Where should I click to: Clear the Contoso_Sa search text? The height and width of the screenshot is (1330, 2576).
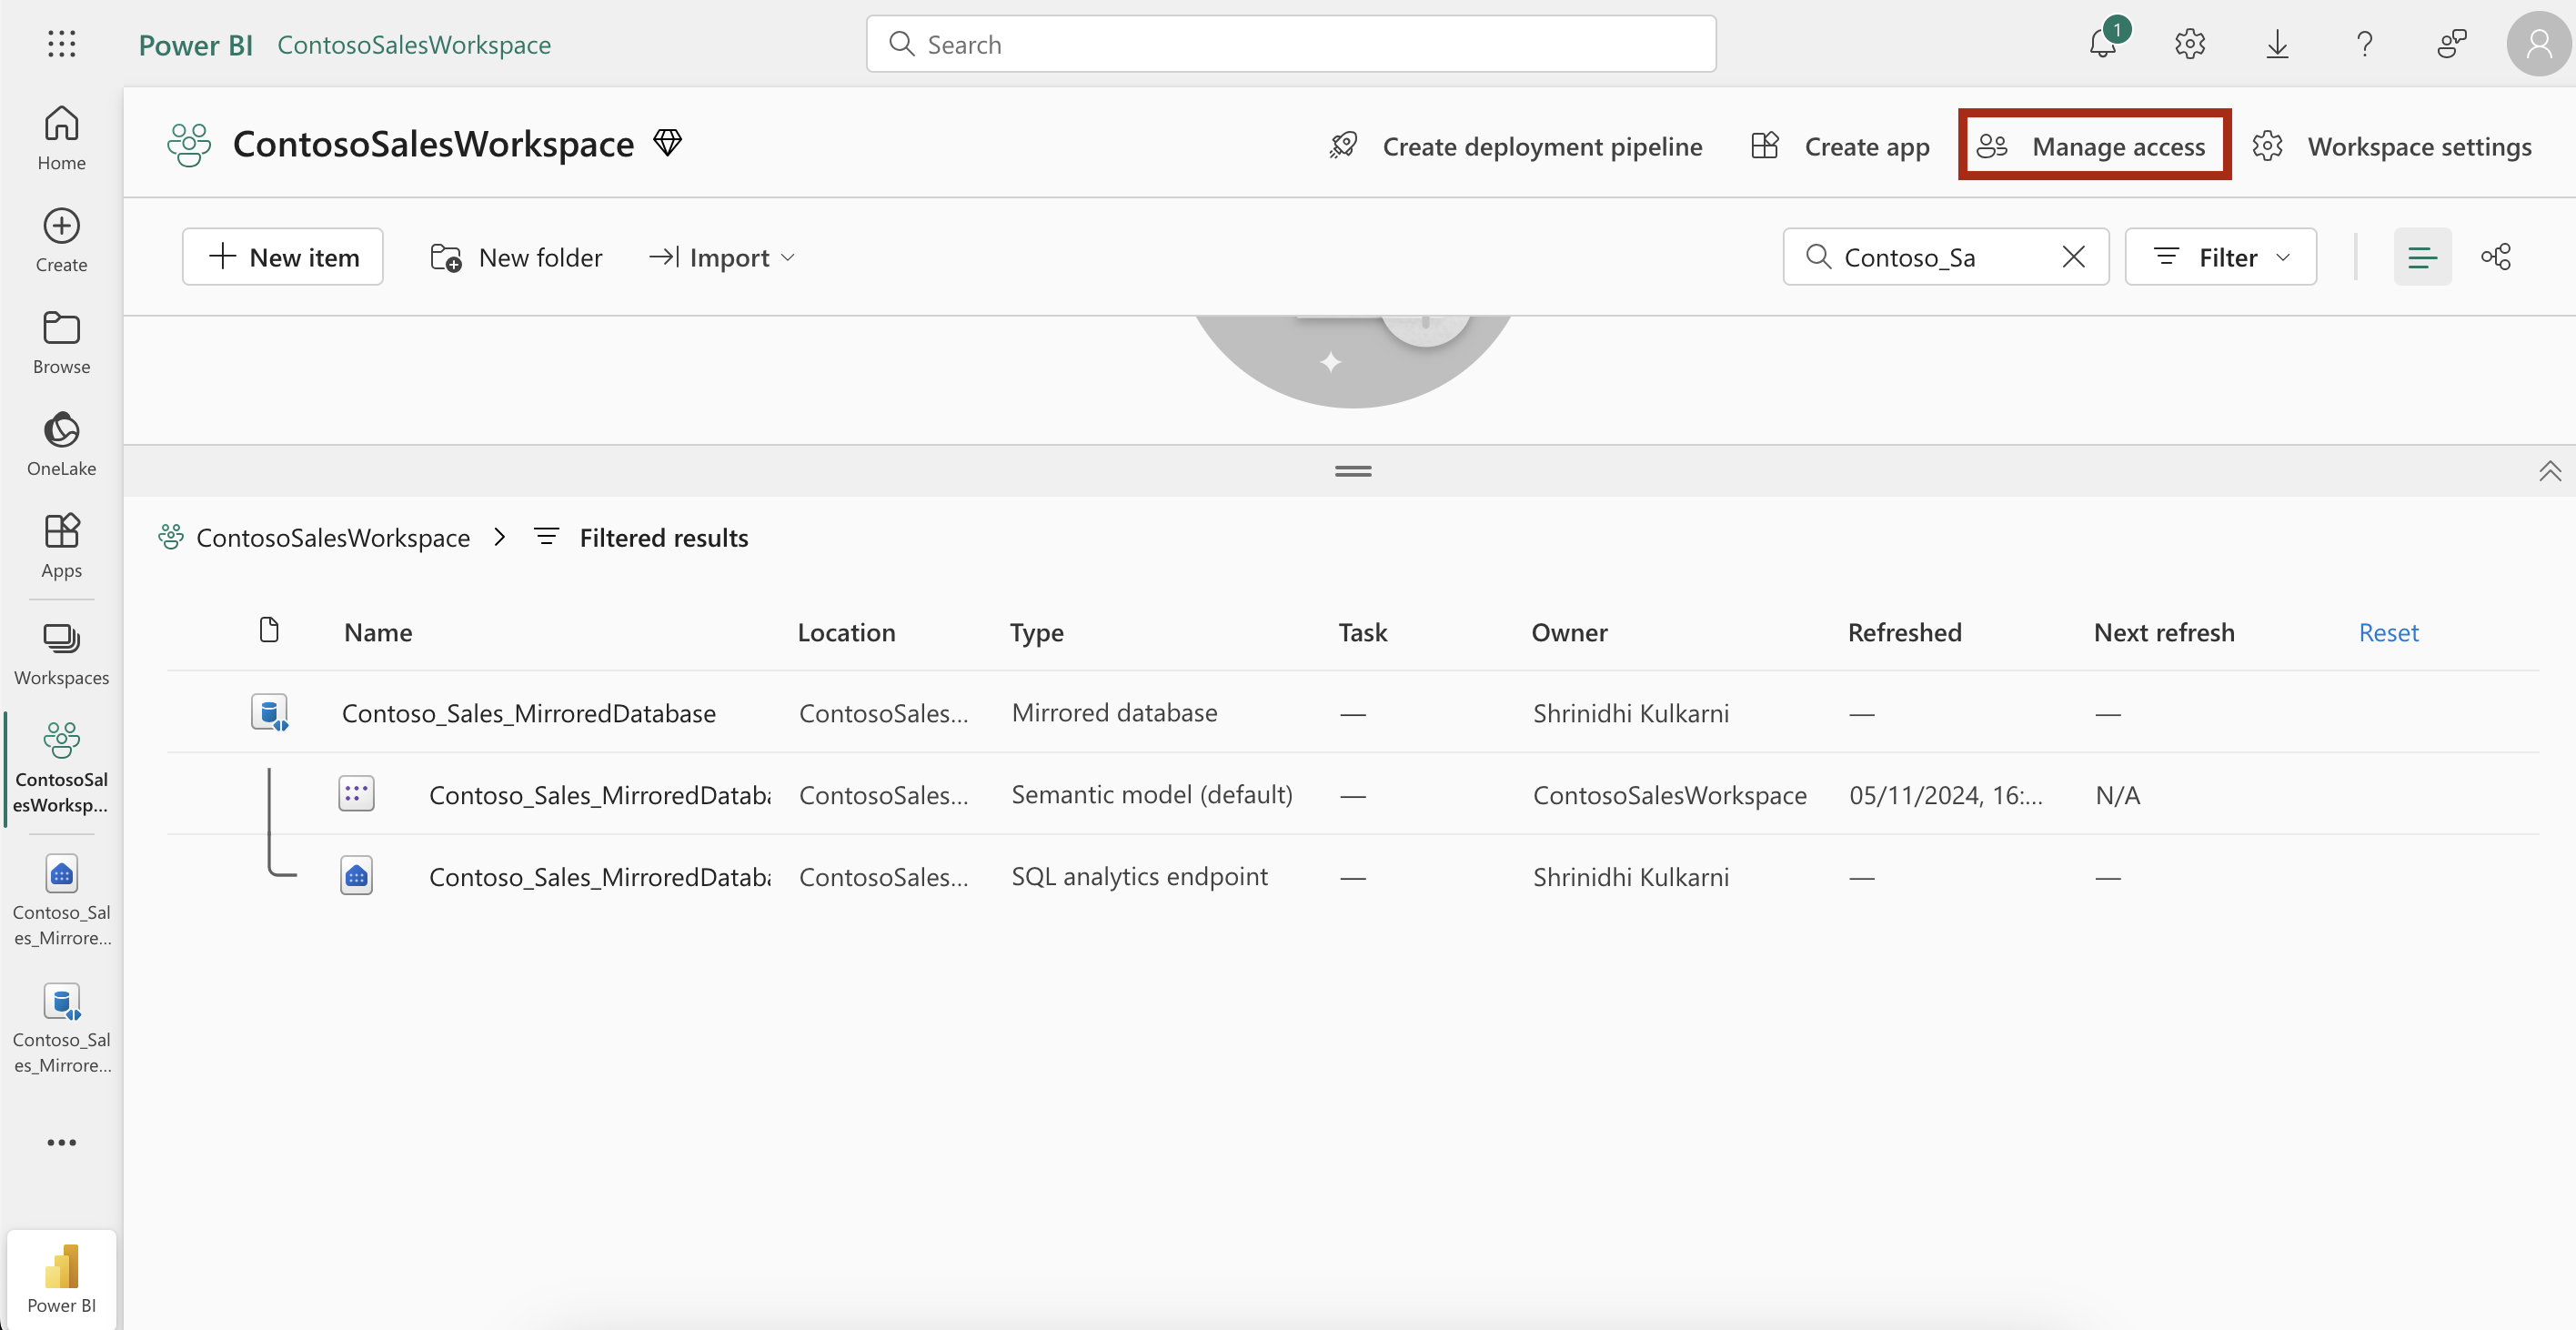tap(2072, 256)
